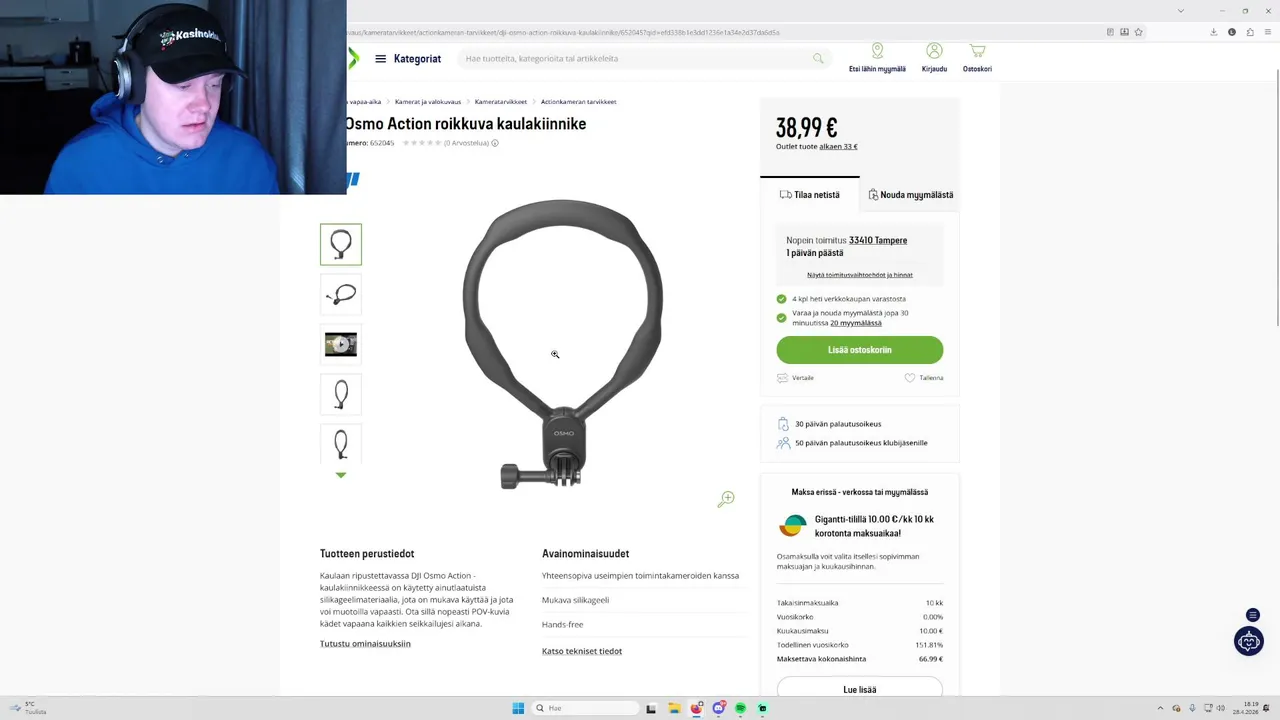
Task: Select fourth product thumbnail image
Action: tap(341, 395)
